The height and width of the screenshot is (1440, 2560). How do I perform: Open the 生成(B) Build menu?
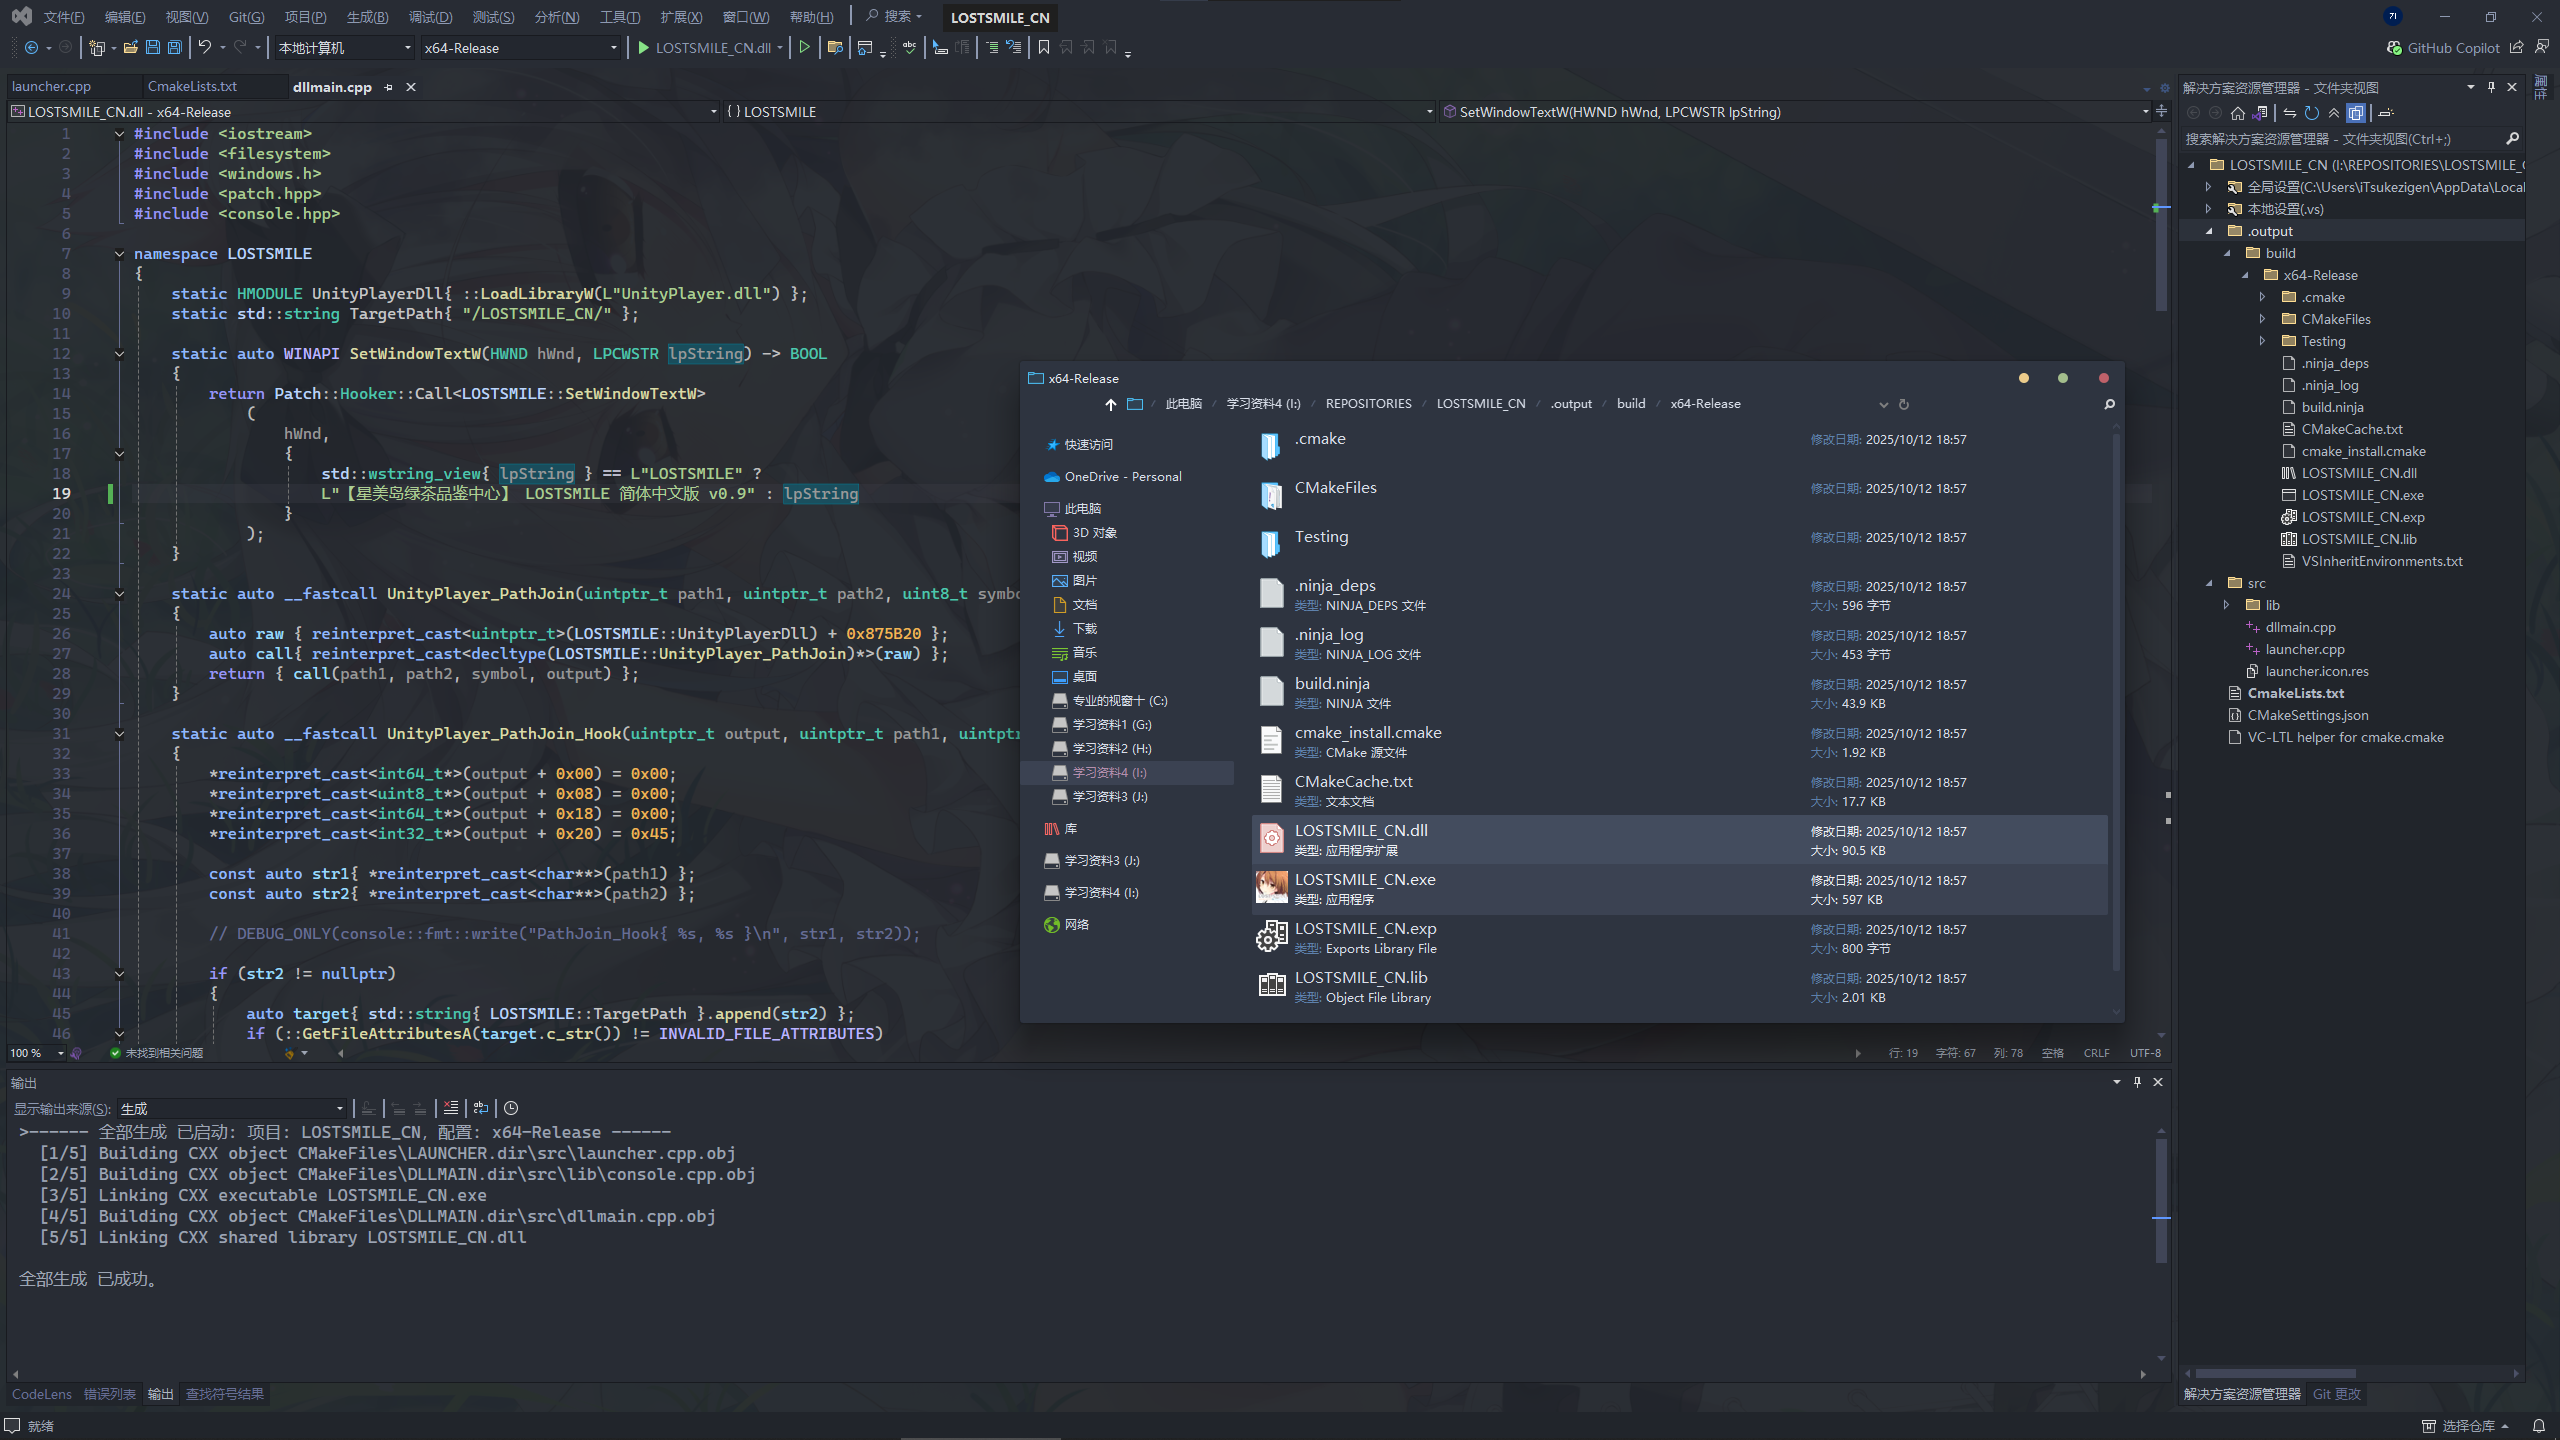pyautogui.click(x=367, y=17)
